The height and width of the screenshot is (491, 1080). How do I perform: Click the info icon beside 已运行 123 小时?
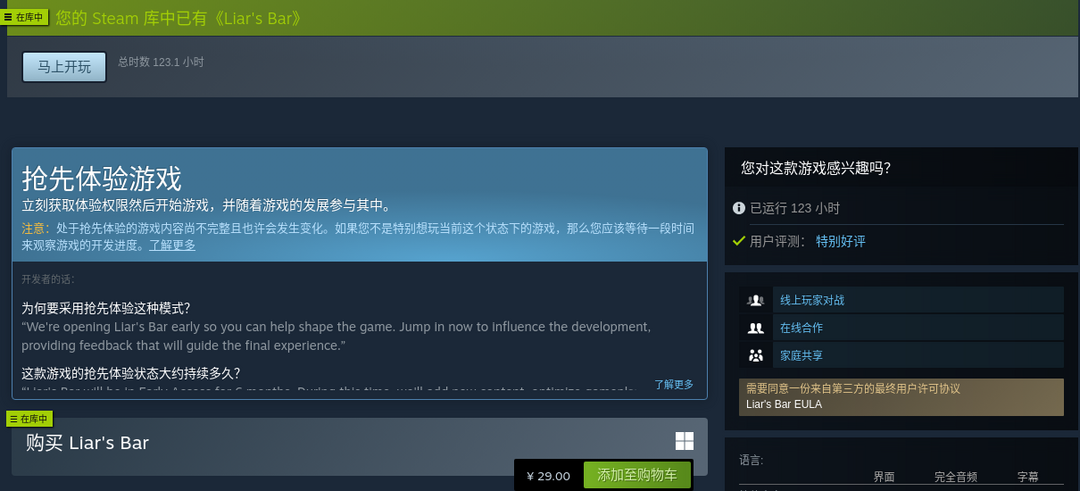point(738,208)
